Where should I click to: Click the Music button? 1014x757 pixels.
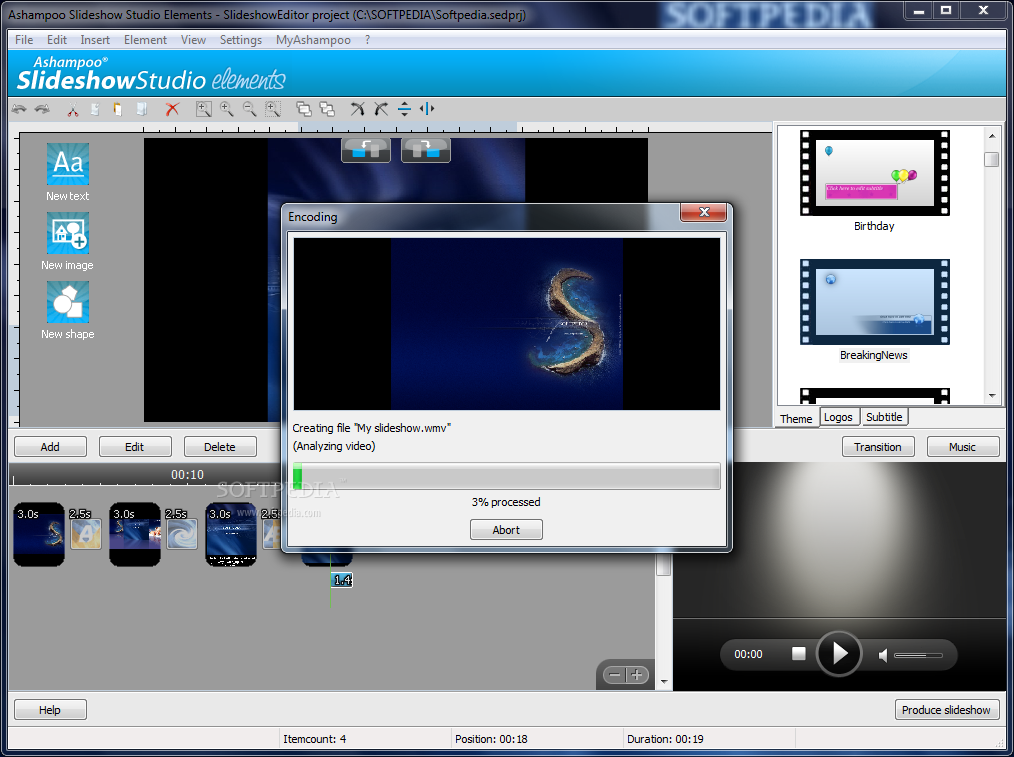coord(962,447)
